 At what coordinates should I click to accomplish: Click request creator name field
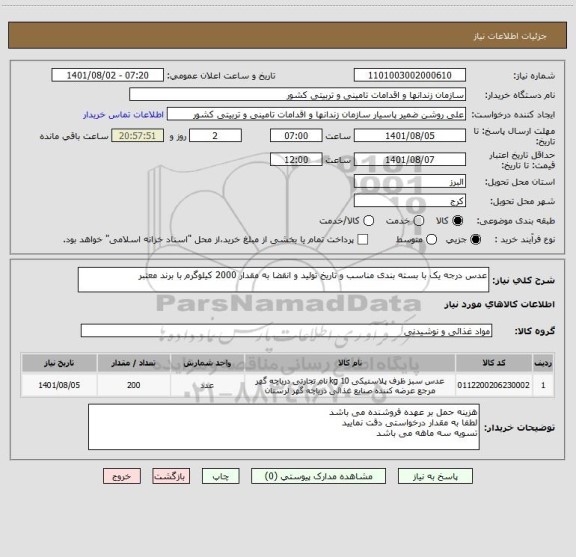[317, 114]
